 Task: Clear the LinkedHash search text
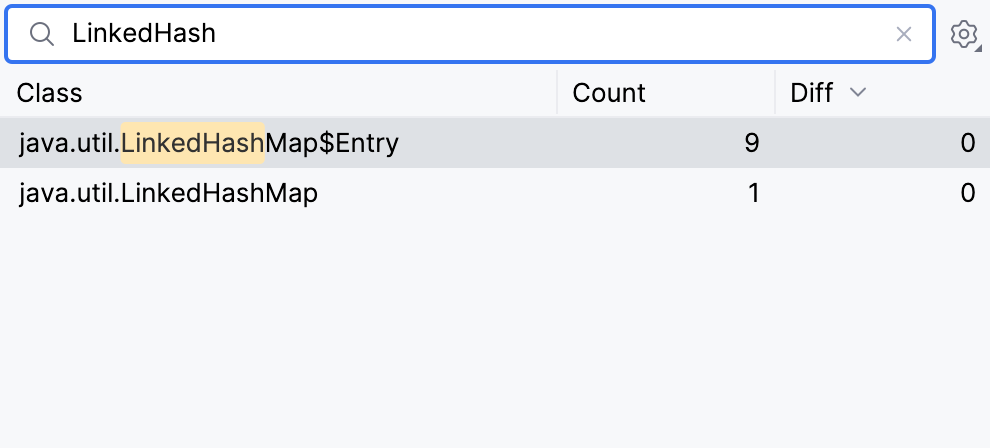point(904,34)
